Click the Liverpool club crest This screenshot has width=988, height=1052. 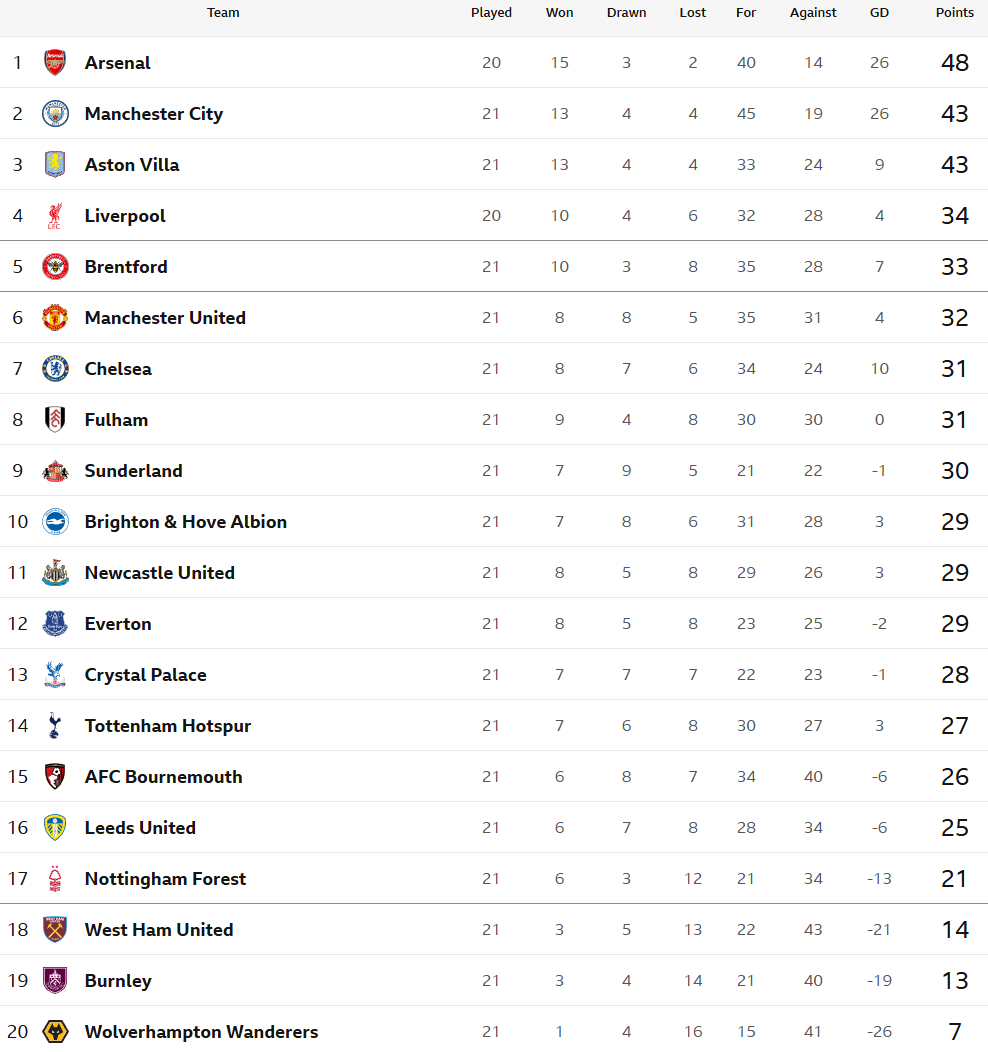(55, 216)
